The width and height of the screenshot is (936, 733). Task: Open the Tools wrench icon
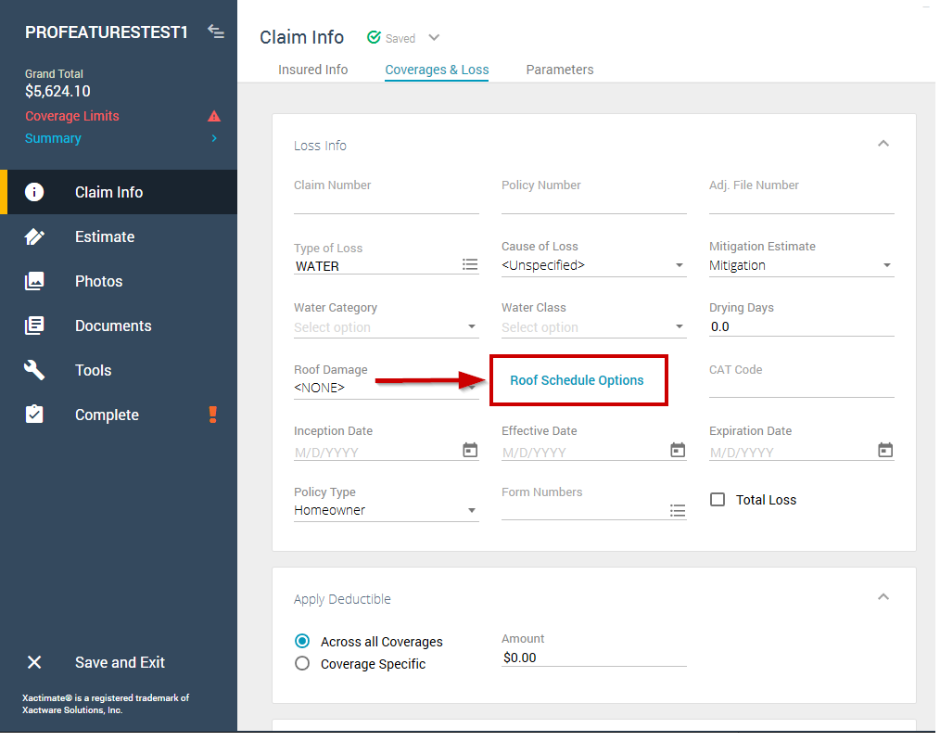(x=34, y=370)
